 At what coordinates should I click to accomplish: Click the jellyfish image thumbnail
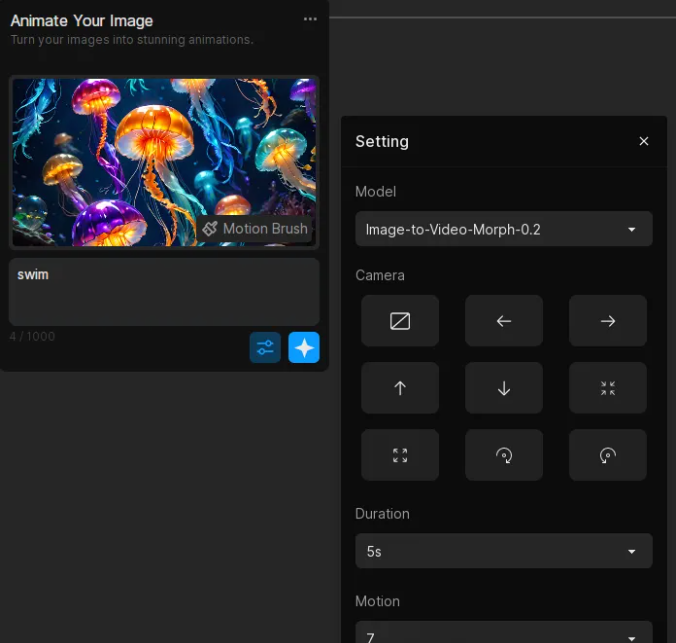164,162
